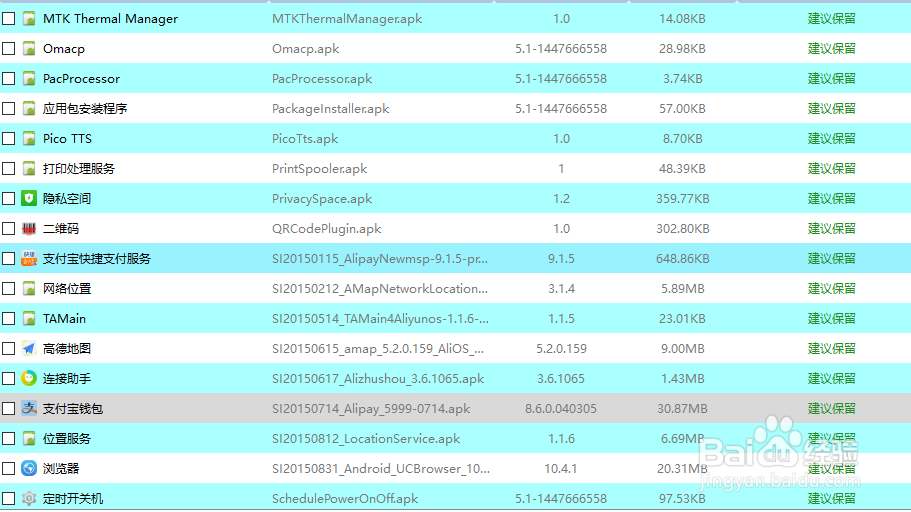Click PrivacySpace.apk file name
This screenshot has height=512, width=911.
(x=322, y=199)
